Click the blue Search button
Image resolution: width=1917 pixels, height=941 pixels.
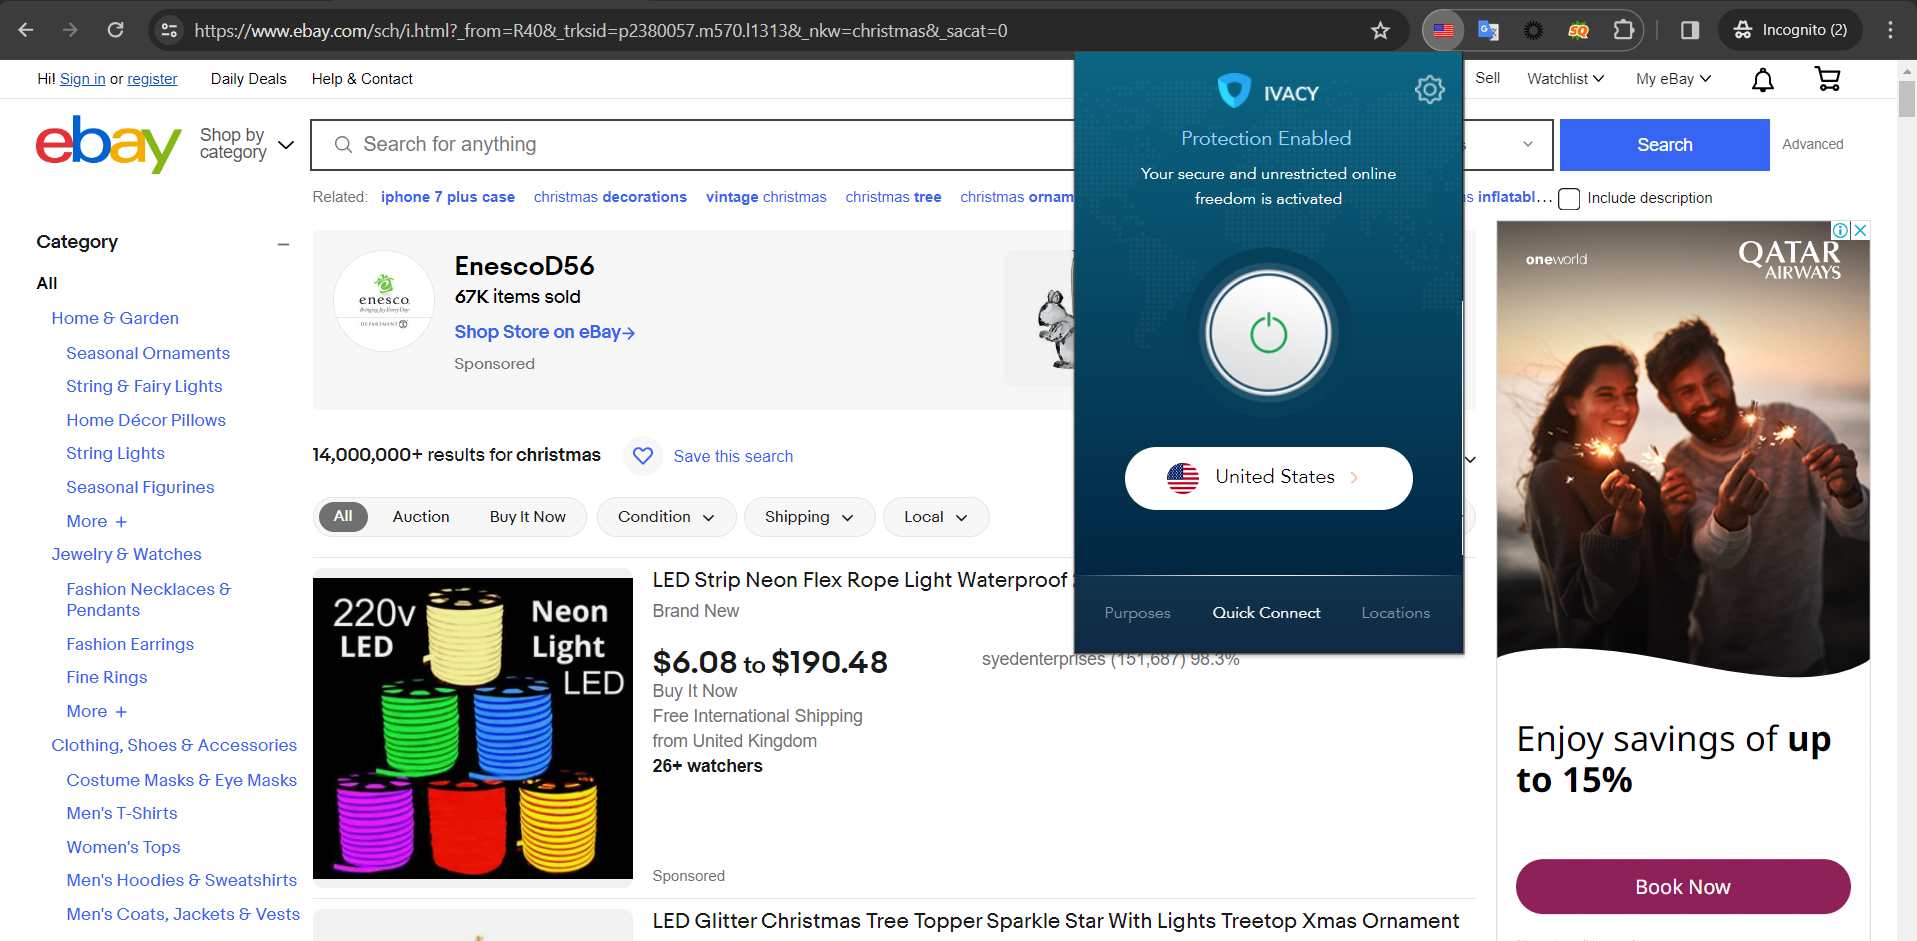coord(1664,145)
